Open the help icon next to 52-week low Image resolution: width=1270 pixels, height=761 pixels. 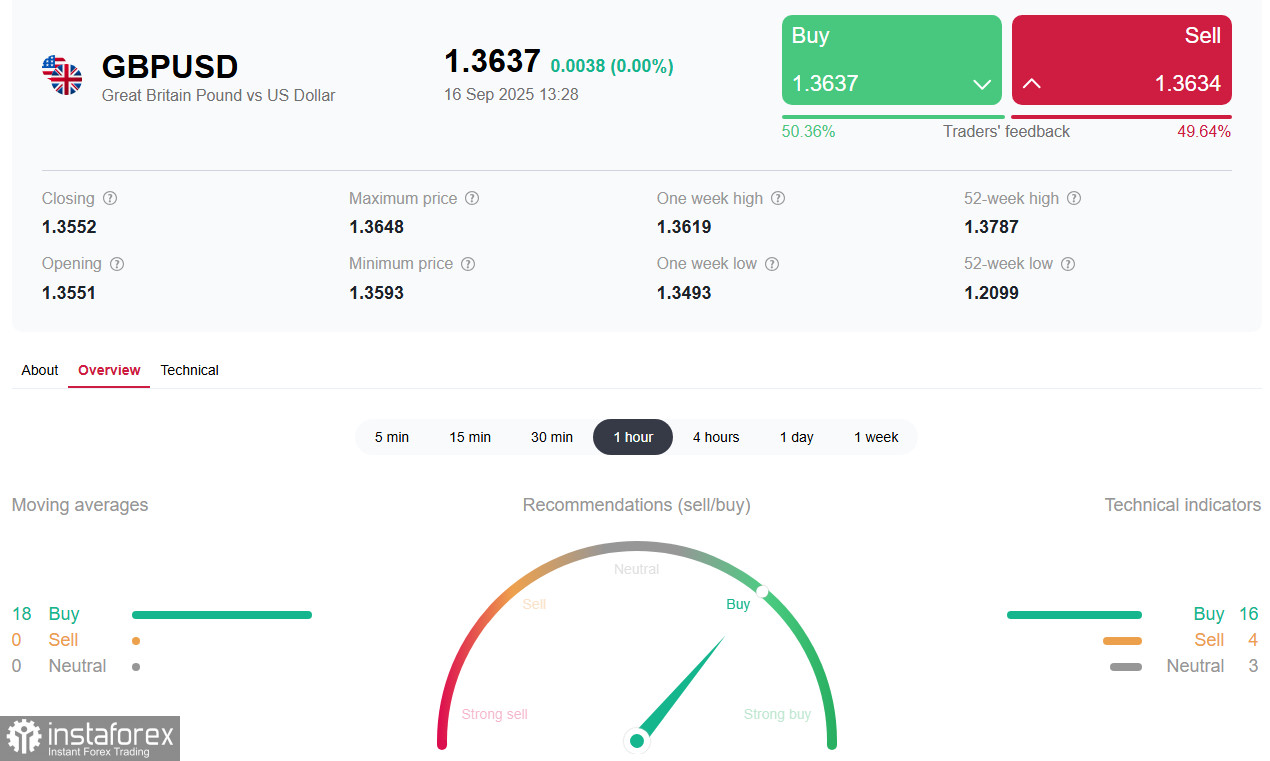1068,264
